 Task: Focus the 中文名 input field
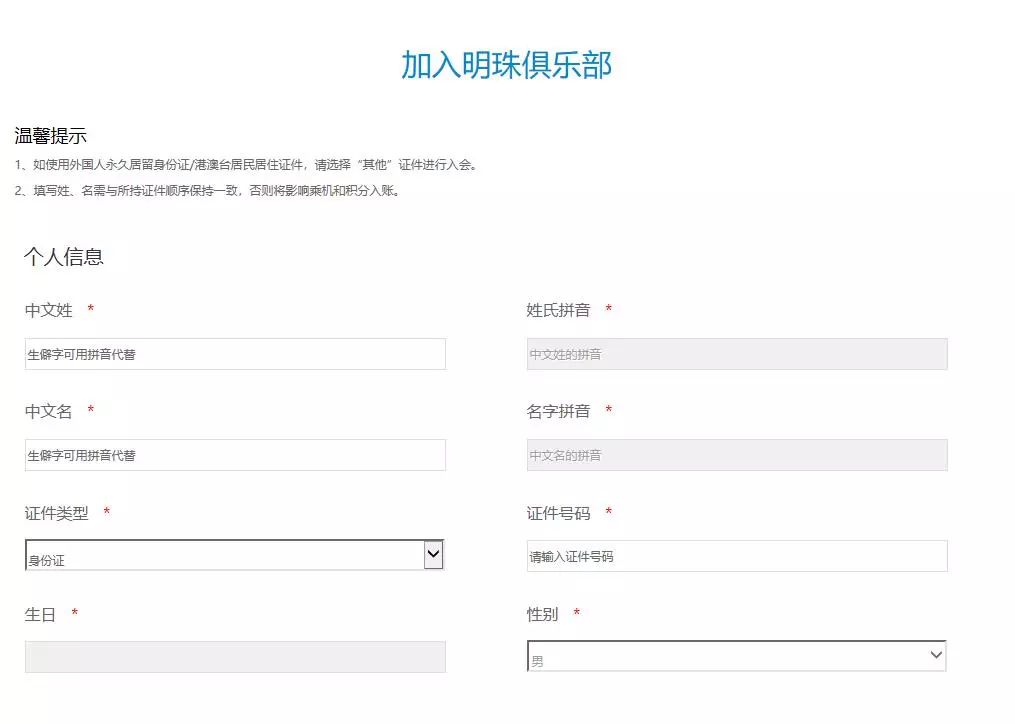235,455
